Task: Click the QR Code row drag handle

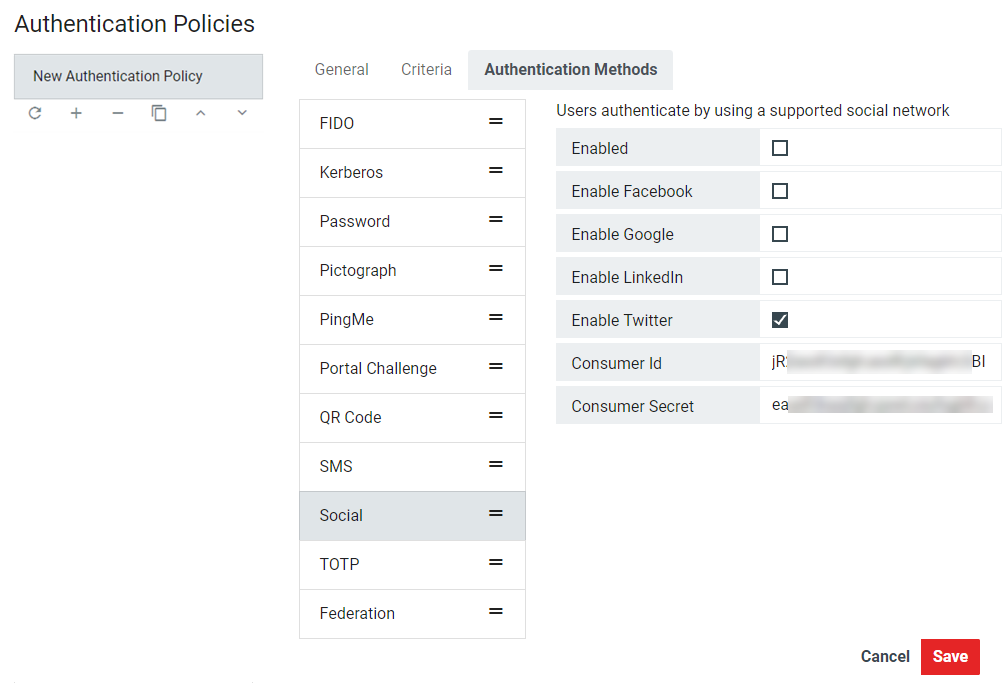Action: 495,416
